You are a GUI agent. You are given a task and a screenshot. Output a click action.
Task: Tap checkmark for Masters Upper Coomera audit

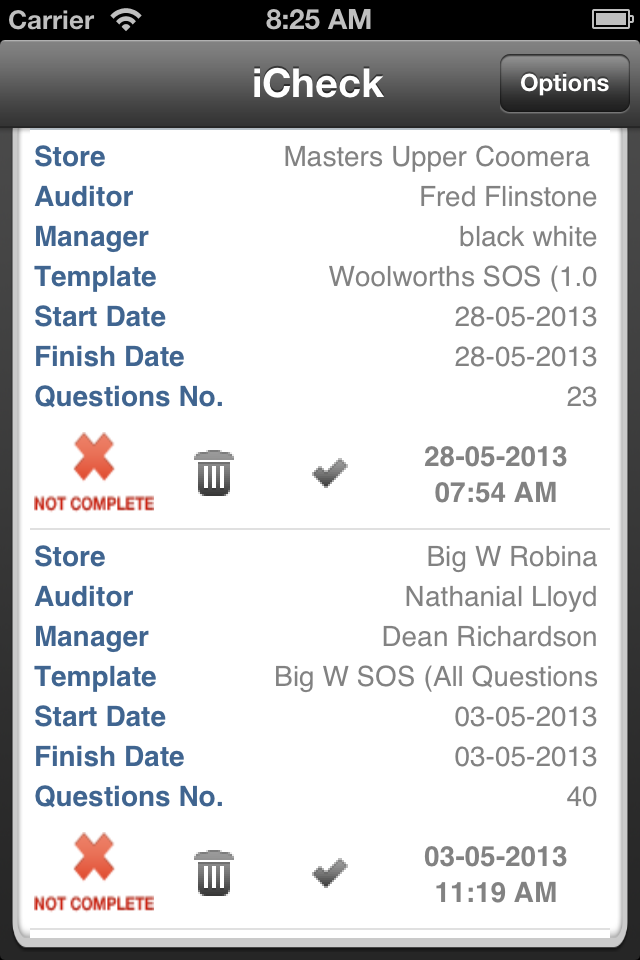pos(330,472)
